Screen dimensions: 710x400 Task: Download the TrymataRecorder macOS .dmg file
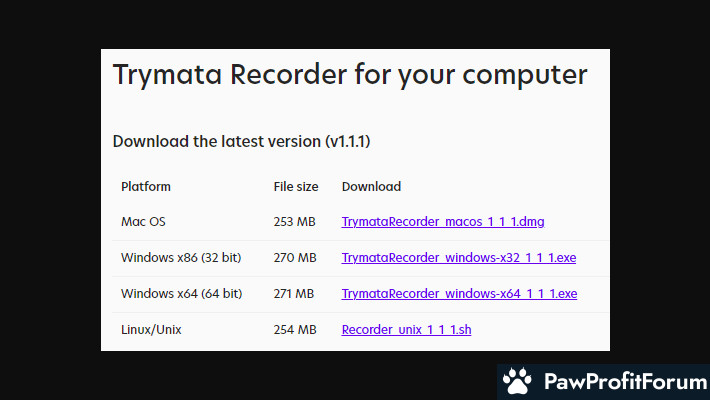tap(443, 221)
